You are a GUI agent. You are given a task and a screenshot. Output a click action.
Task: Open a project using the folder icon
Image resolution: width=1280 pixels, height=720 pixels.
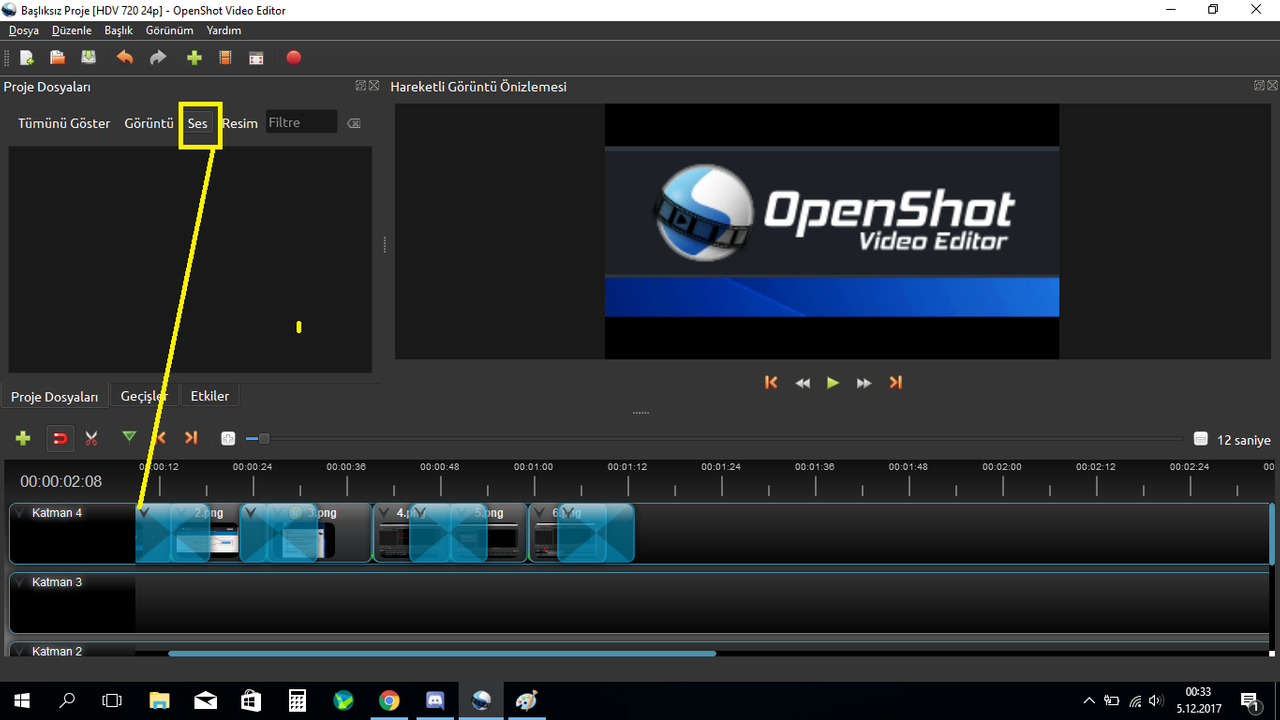pos(58,58)
